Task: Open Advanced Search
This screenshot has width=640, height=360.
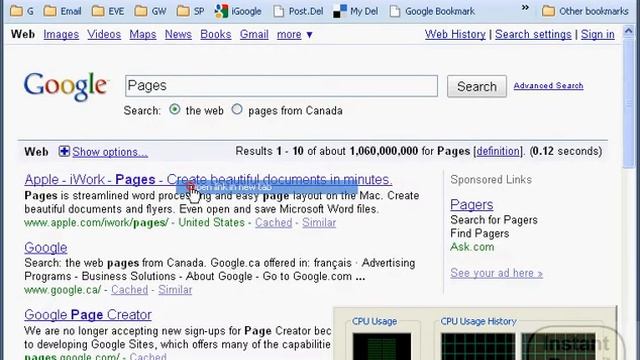Action: pos(548,86)
